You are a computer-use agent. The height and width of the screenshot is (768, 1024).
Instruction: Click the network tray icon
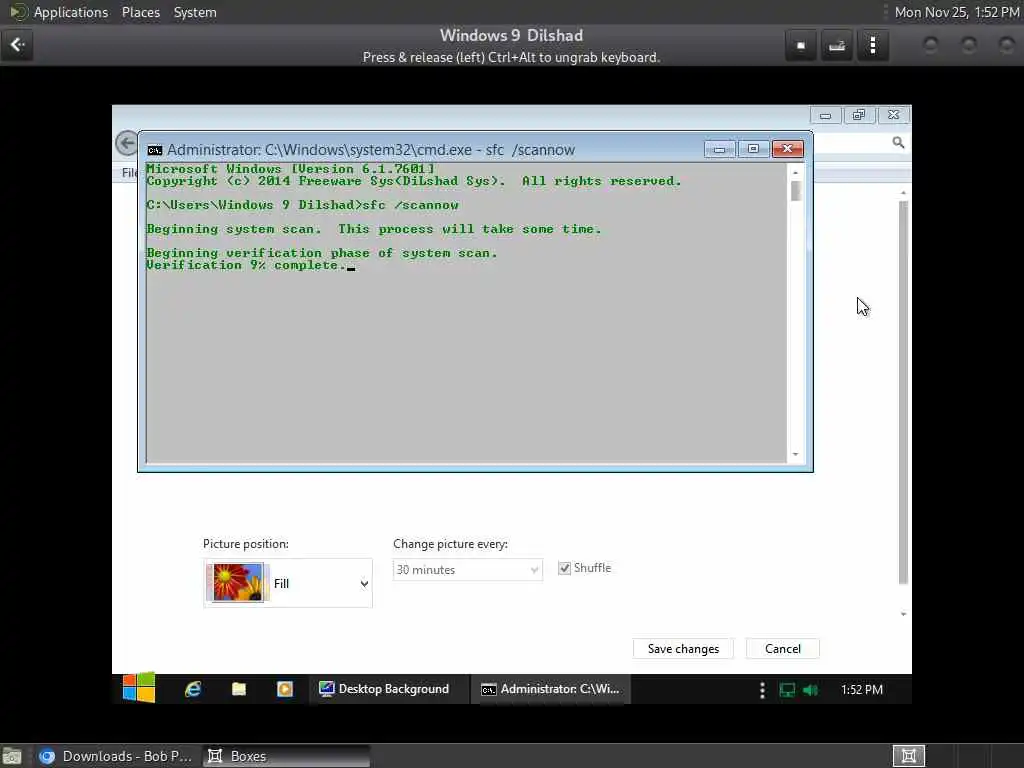pyautogui.click(x=787, y=690)
